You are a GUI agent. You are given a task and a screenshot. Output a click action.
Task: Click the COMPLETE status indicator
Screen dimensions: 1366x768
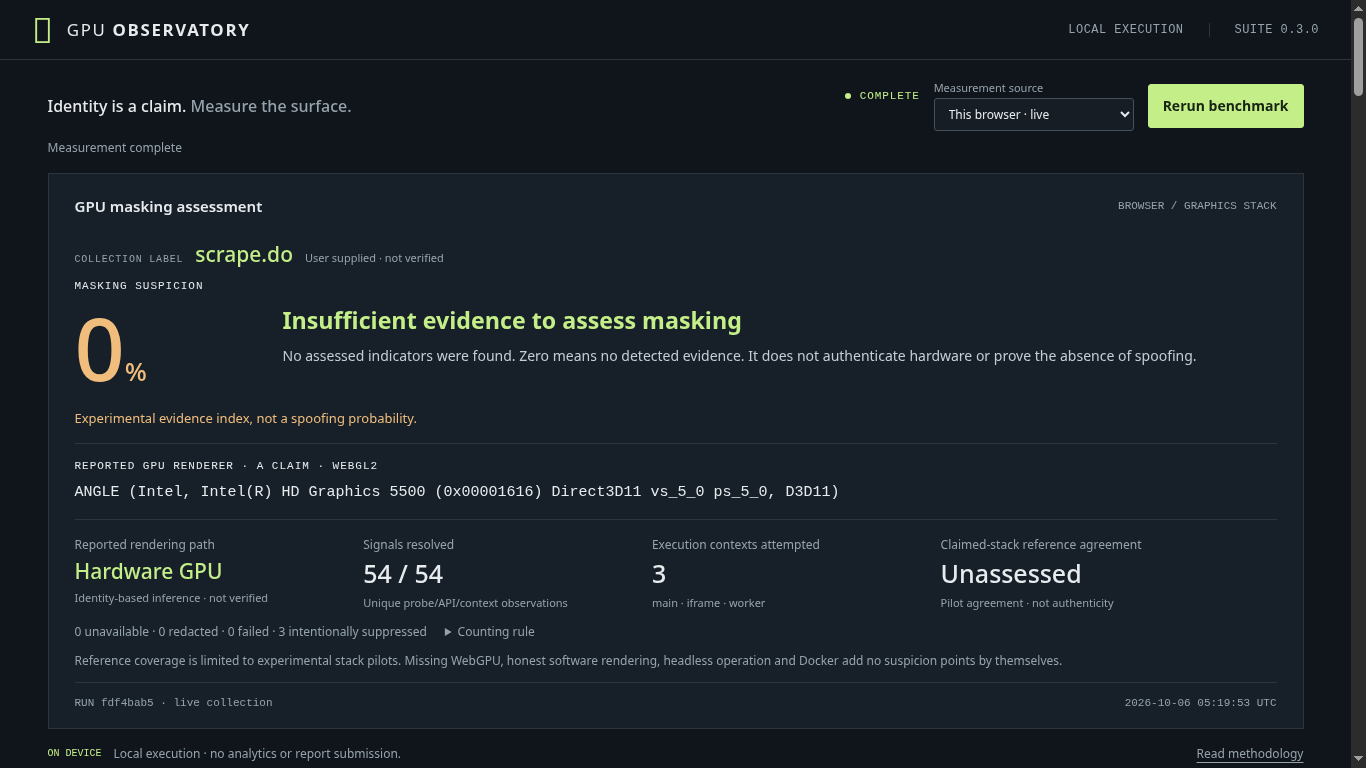[882, 96]
